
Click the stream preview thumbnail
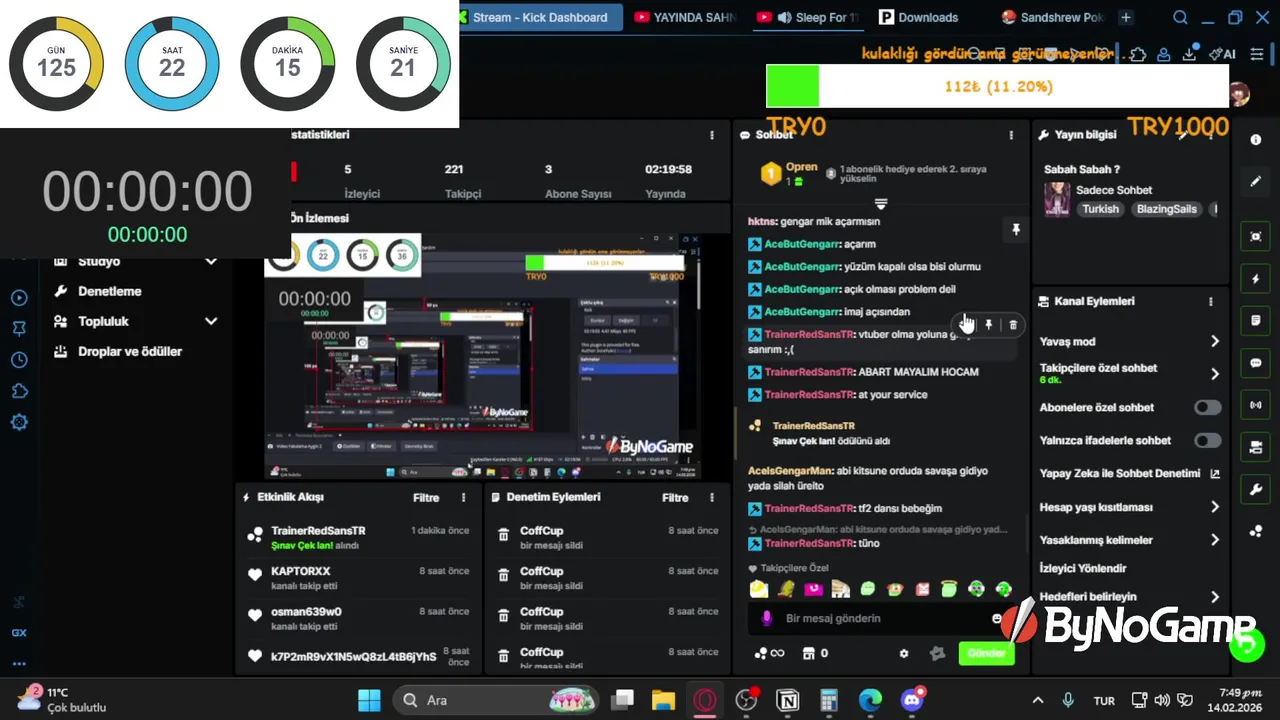[482, 356]
